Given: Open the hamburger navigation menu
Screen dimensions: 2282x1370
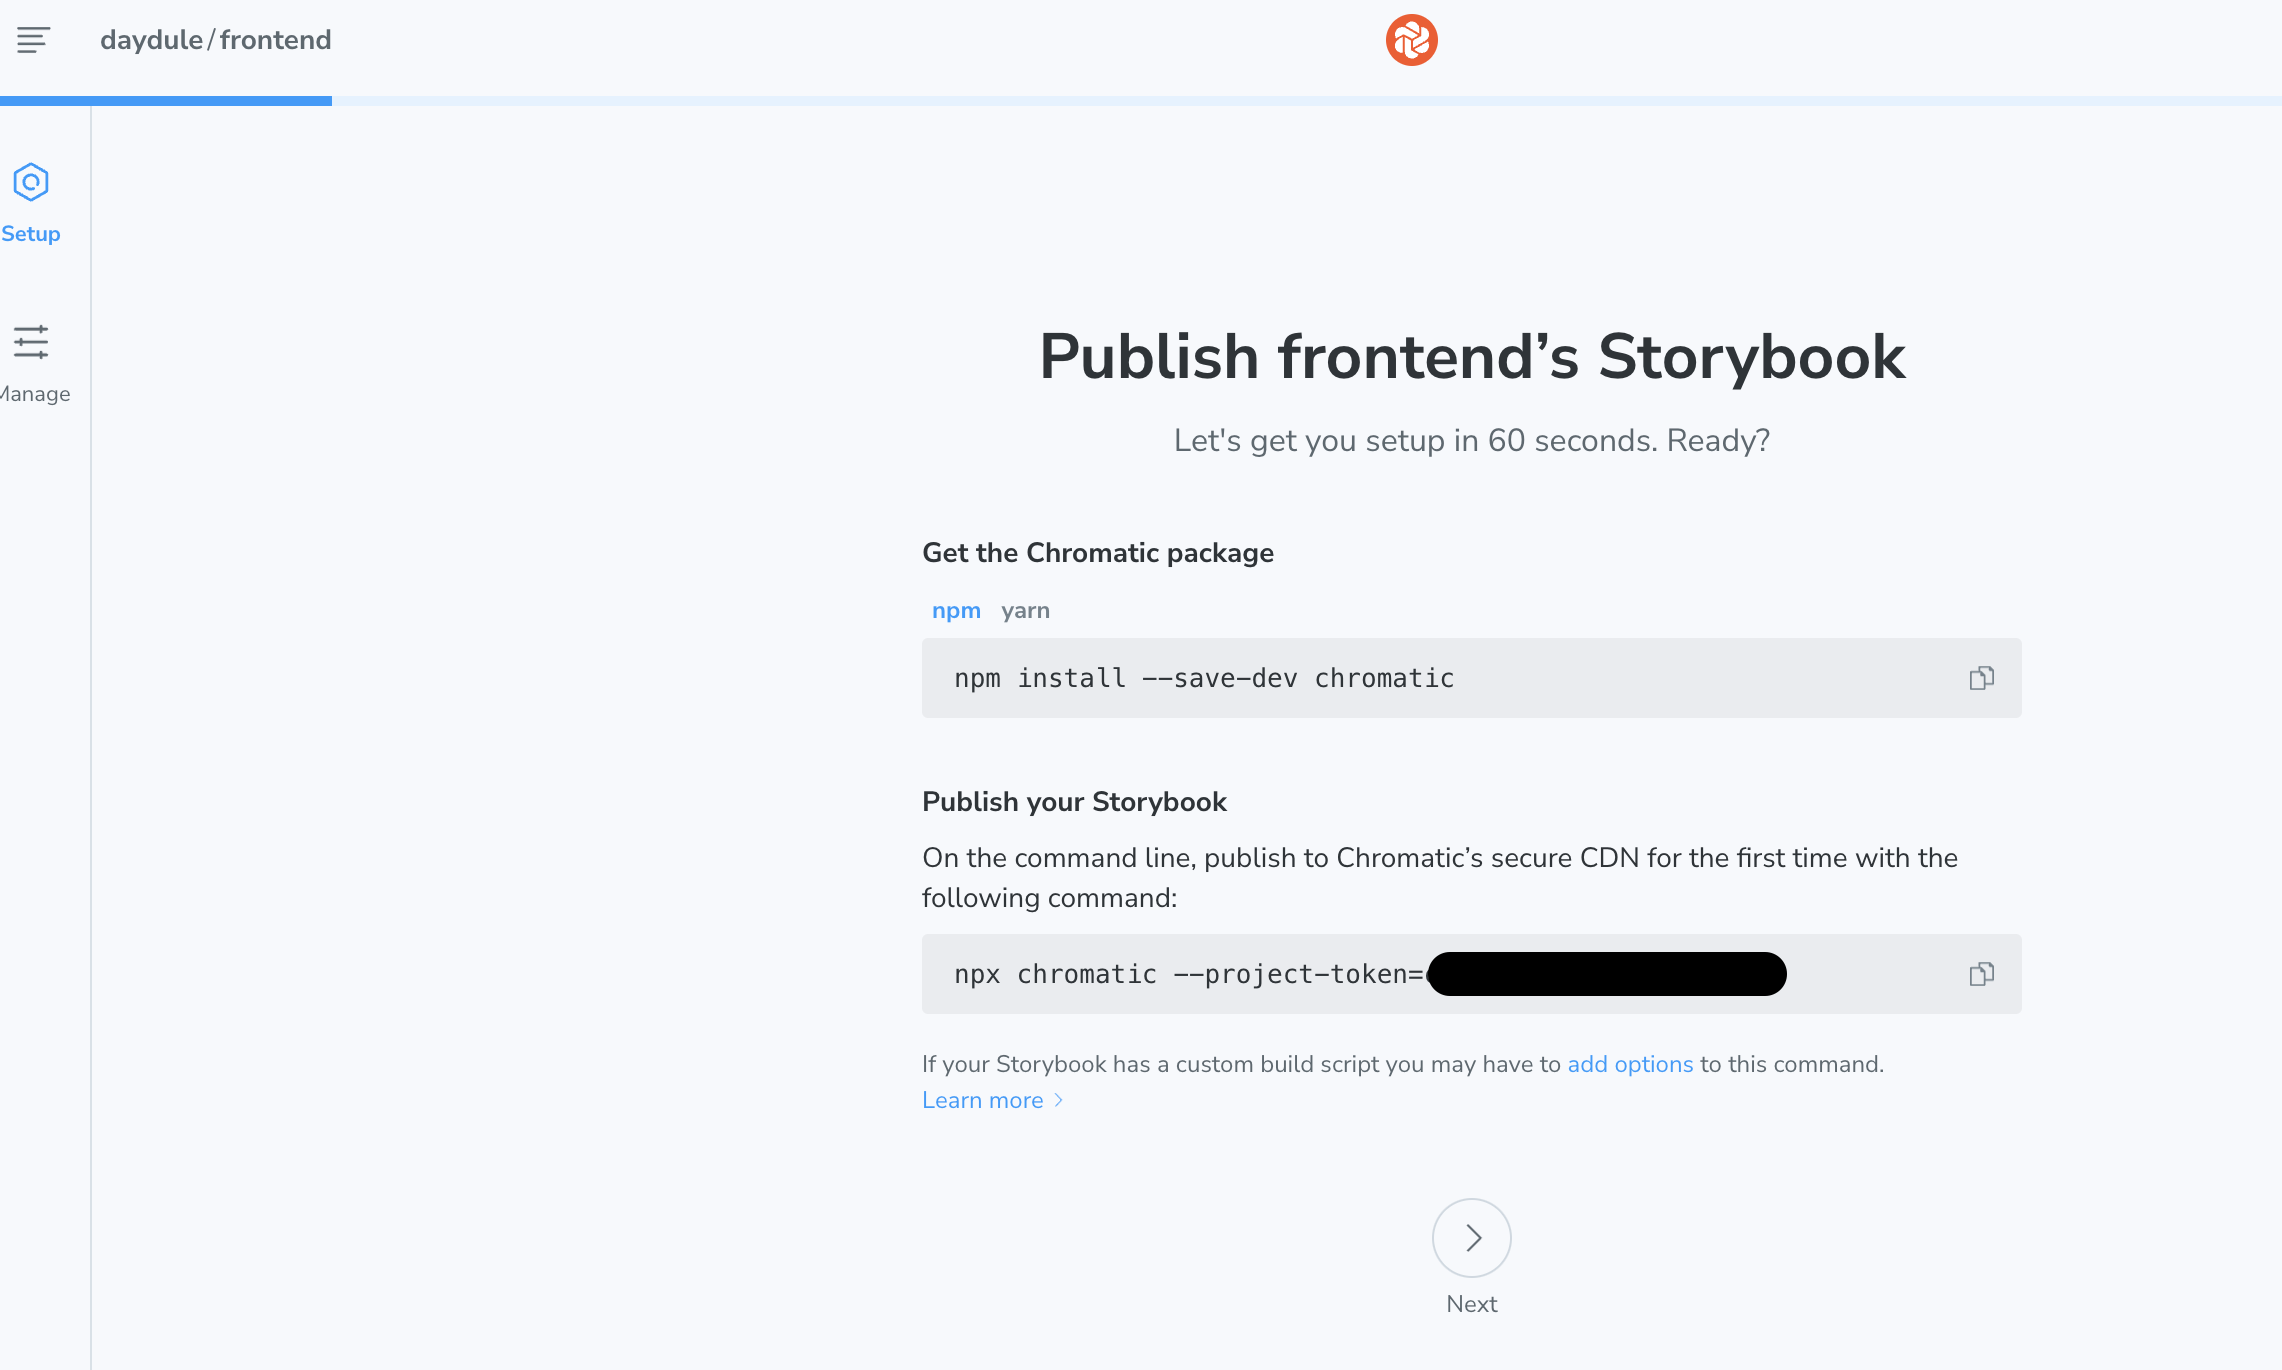Looking at the screenshot, I should (31, 40).
